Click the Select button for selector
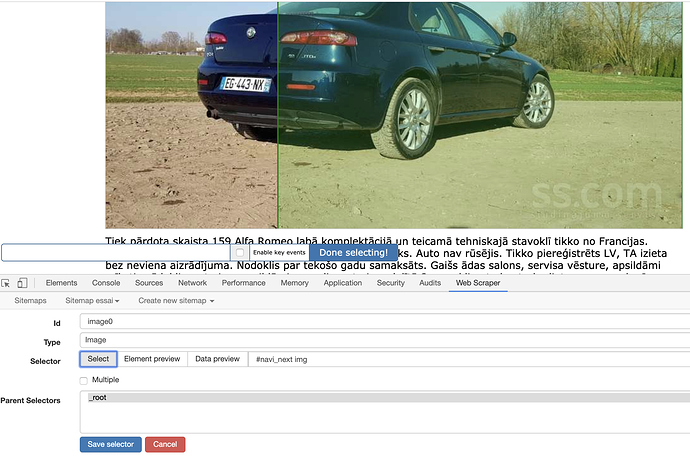 coord(98,359)
